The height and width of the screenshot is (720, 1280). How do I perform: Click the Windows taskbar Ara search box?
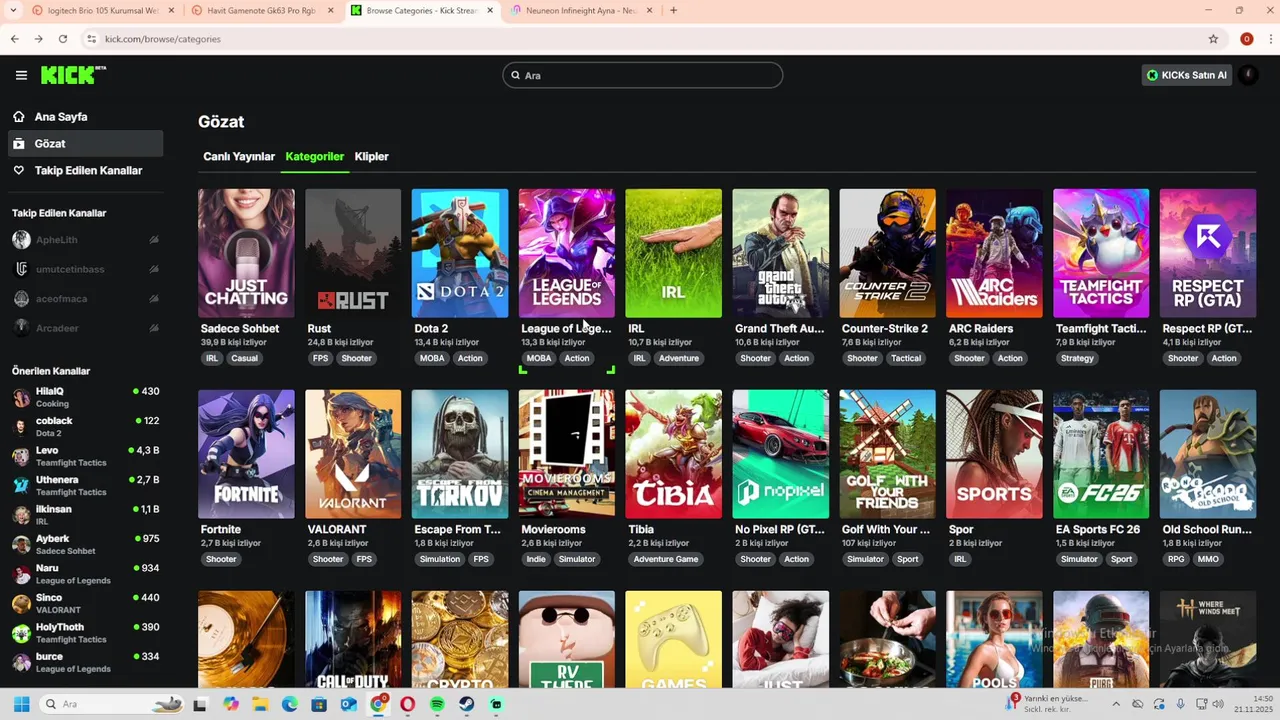[x=112, y=704]
